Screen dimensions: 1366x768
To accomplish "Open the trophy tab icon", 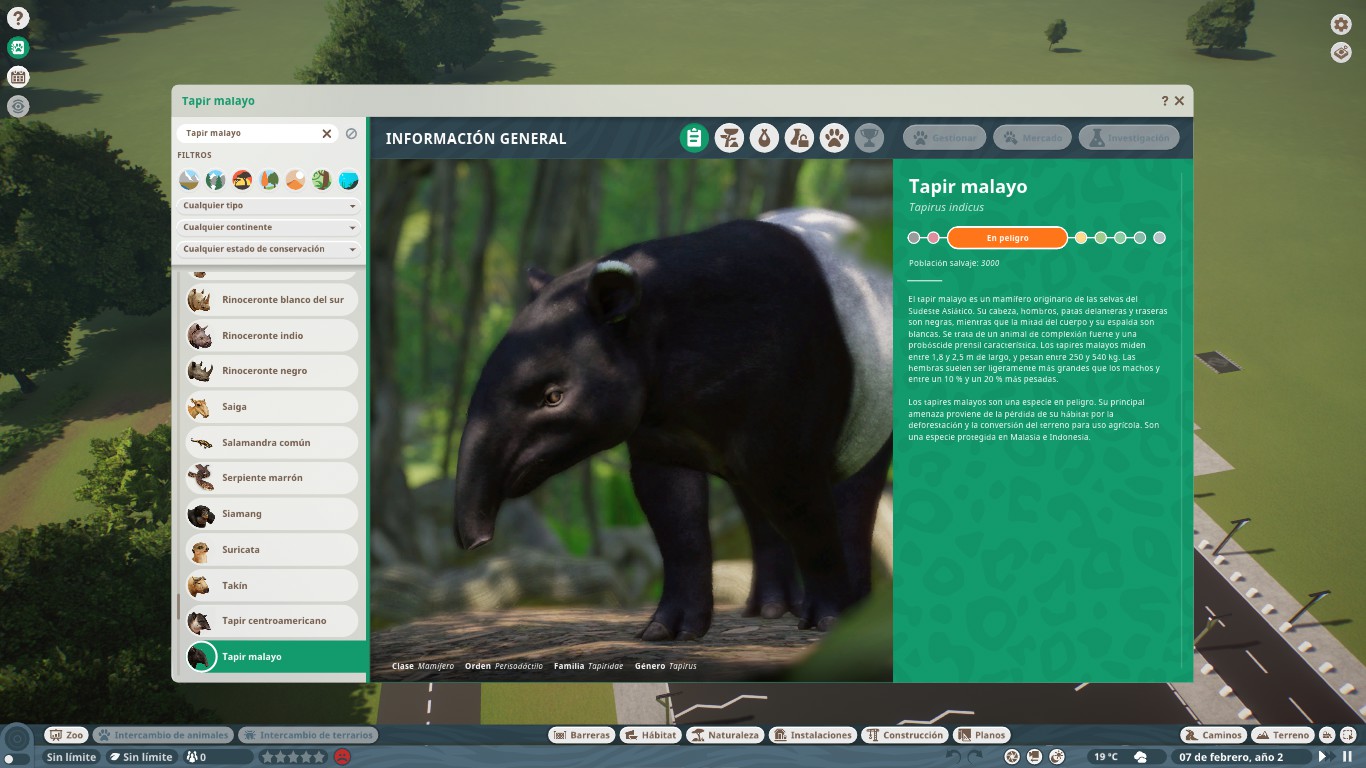I will click(869, 138).
